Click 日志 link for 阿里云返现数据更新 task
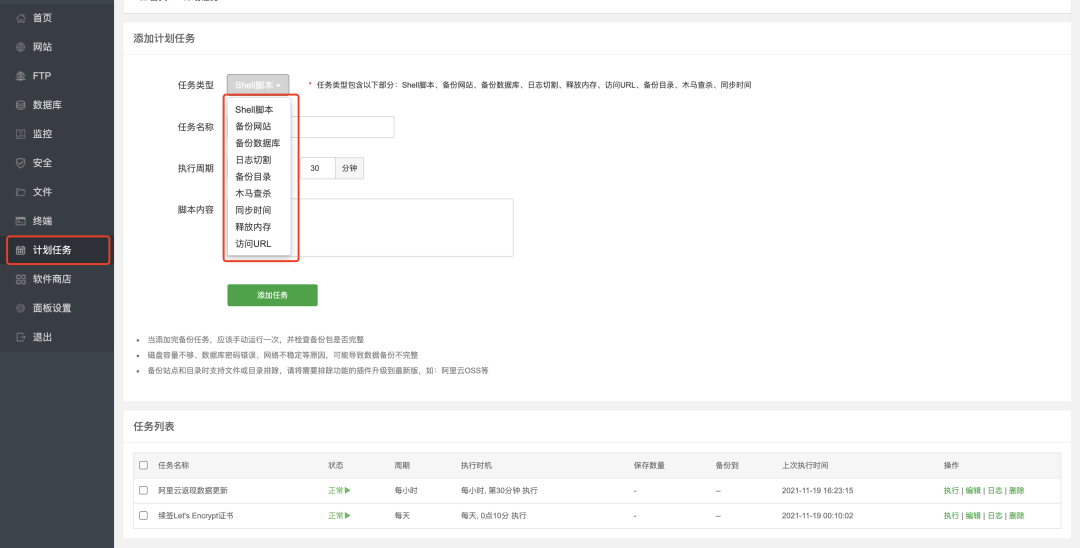1080x548 pixels. point(994,490)
